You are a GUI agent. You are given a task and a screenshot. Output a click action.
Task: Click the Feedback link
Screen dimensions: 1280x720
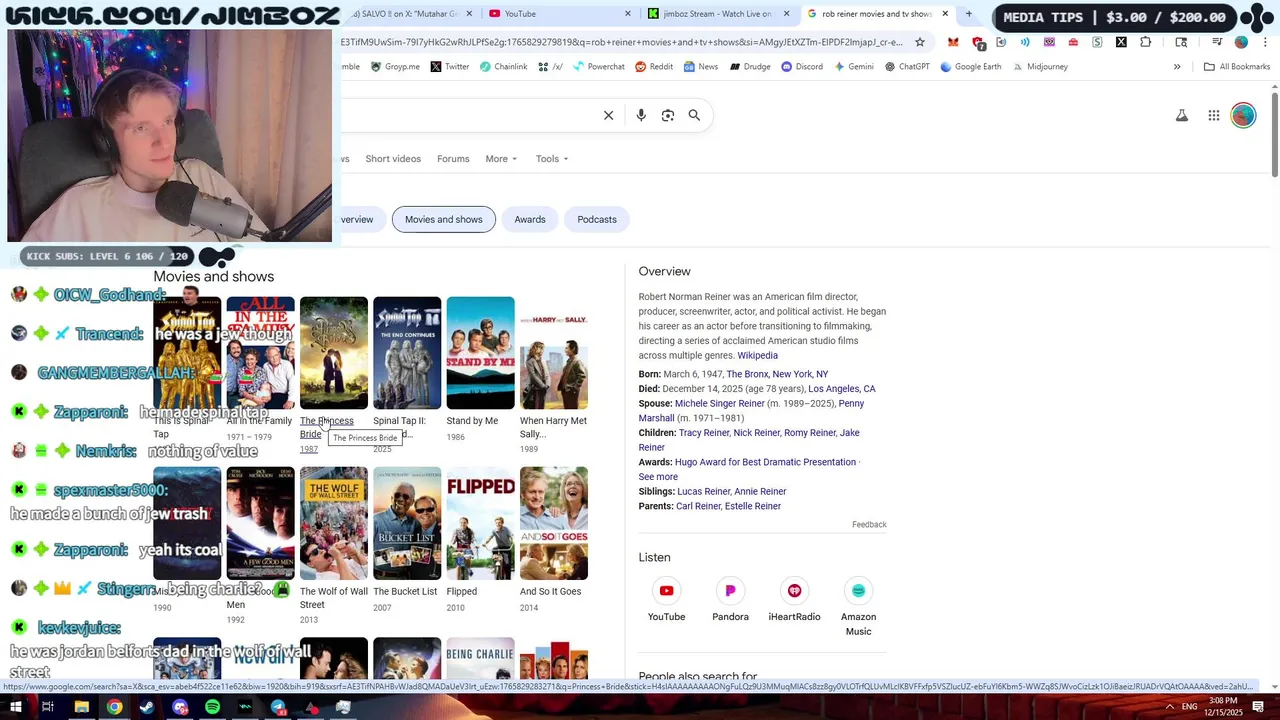(x=869, y=525)
